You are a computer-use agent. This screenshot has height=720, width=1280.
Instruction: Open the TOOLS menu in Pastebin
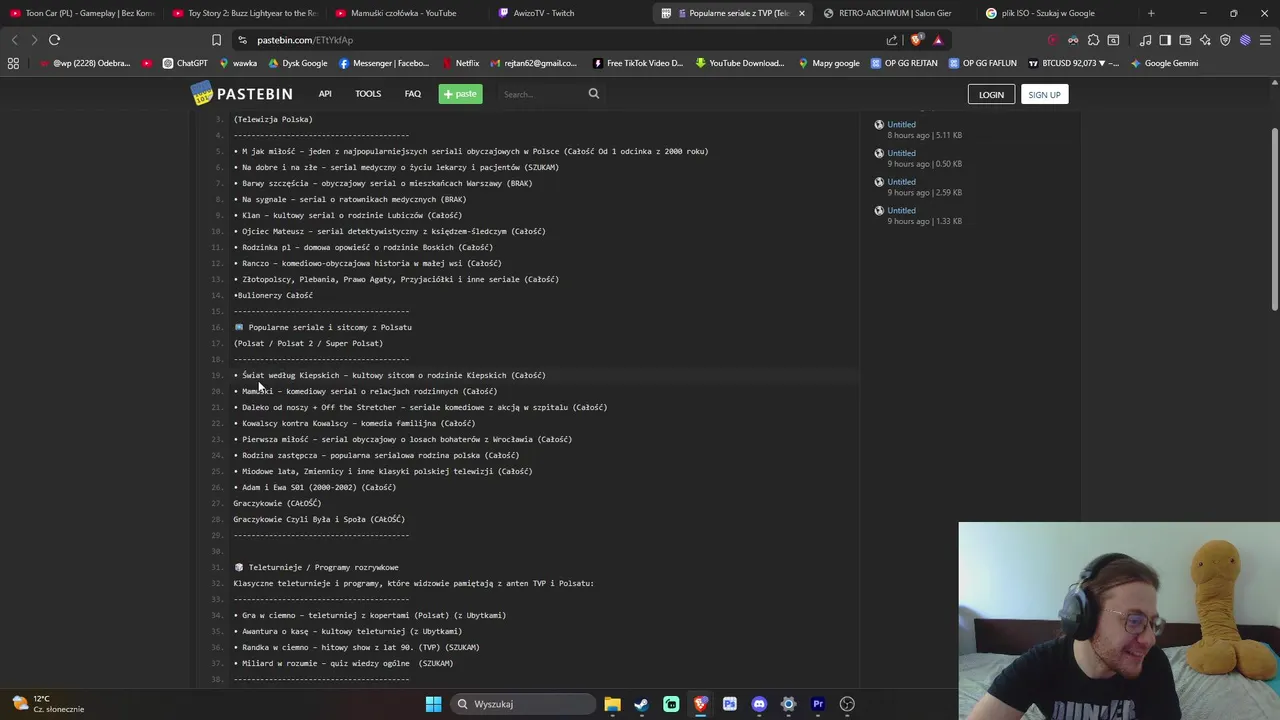tap(368, 94)
